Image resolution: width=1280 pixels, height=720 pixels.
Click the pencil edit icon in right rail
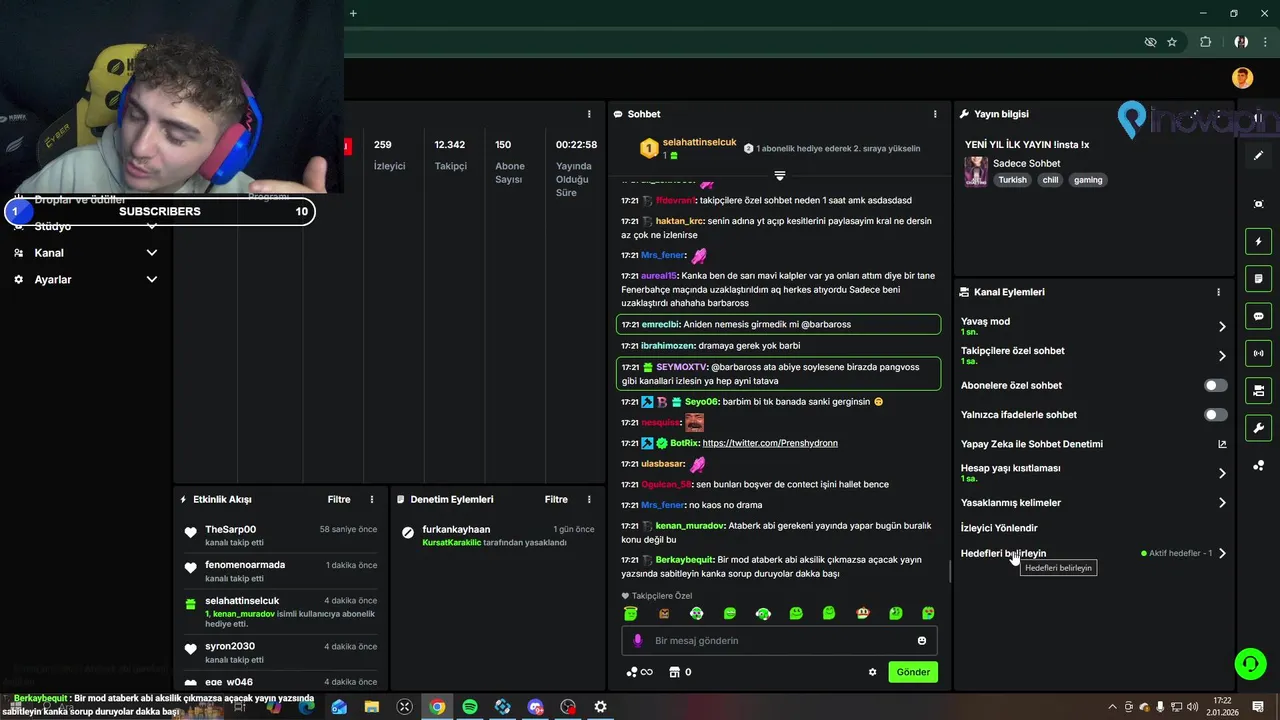(1259, 155)
